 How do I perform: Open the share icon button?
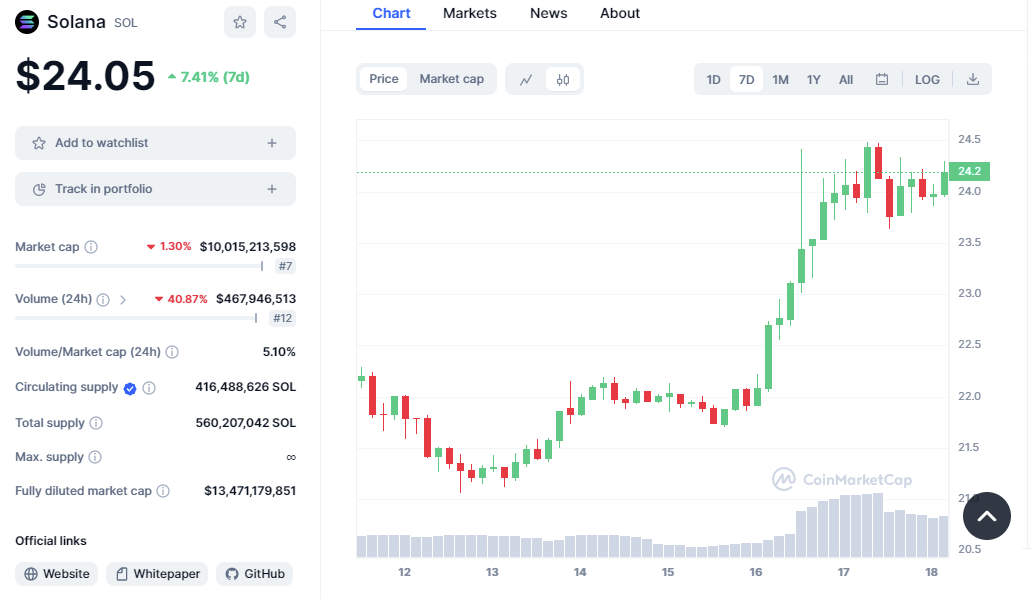[280, 22]
